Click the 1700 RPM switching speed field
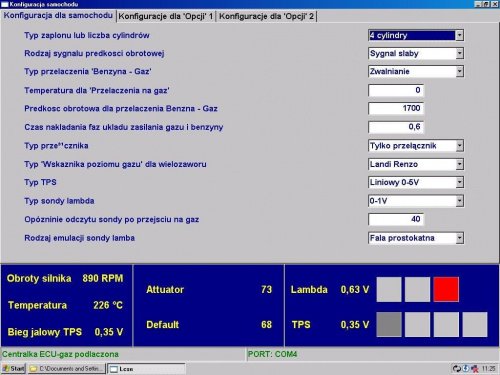Screen dimensions: 500x375 click(396, 108)
